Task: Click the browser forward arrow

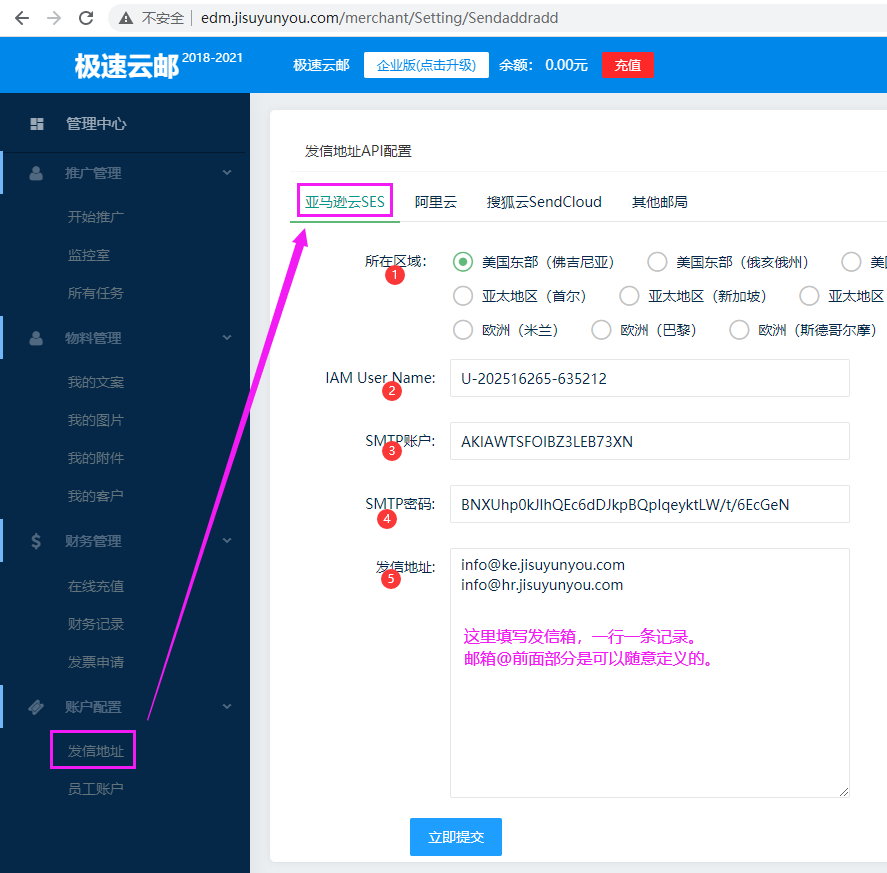Action: (x=54, y=18)
